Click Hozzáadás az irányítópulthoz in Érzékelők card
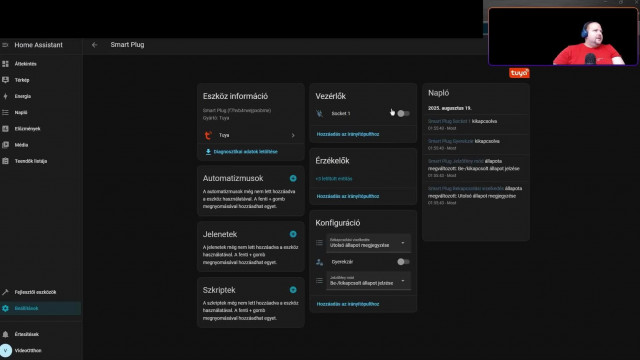 tap(348, 196)
